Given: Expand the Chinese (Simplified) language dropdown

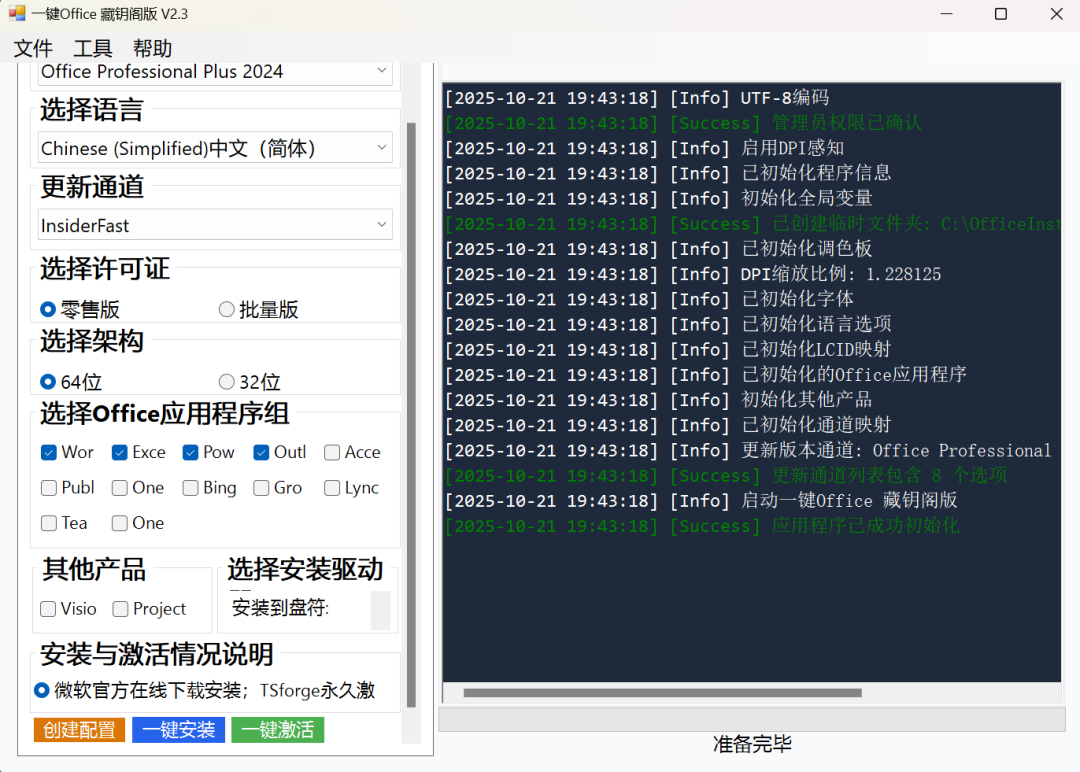Looking at the screenshot, I should click(215, 148).
